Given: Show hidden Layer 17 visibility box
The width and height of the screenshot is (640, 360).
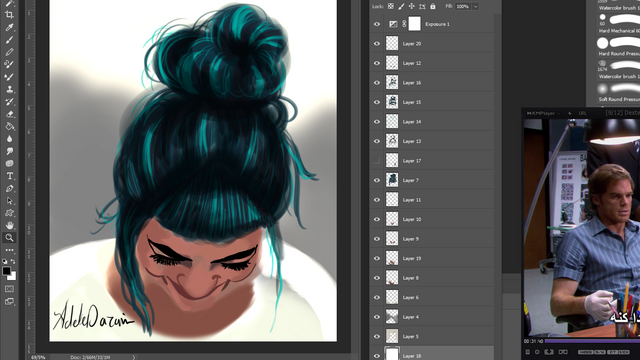Looking at the screenshot, I should [377, 161].
